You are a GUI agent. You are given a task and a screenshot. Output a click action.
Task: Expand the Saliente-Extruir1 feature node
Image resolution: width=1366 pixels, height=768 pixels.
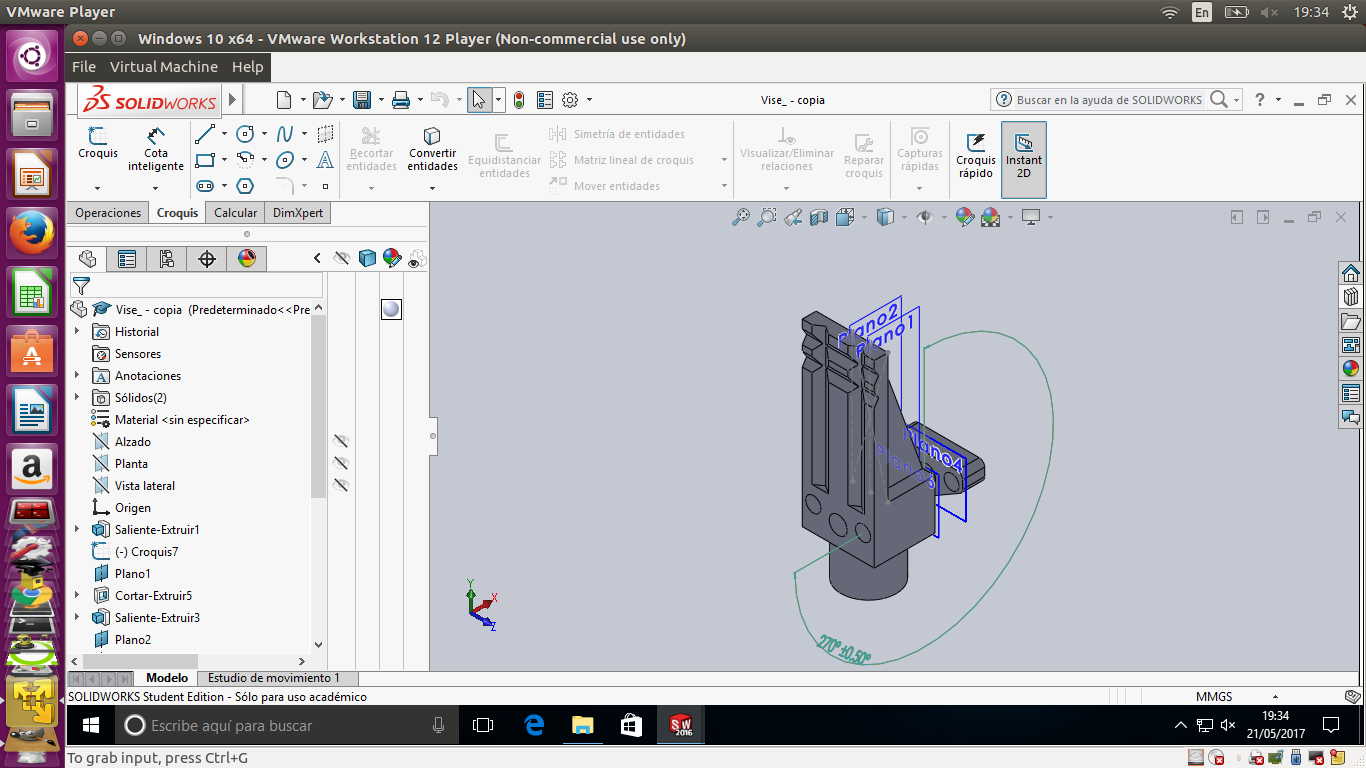click(77, 530)
